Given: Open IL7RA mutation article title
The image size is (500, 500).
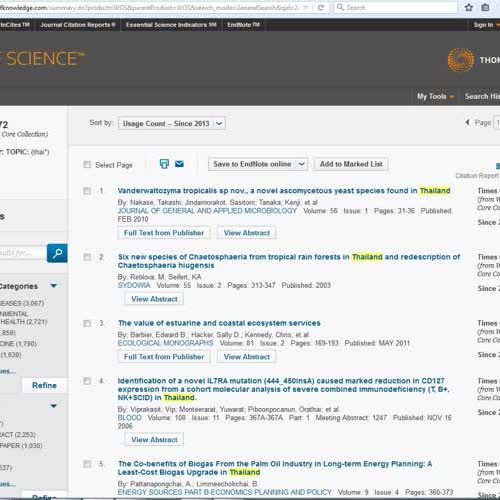Looking at the screenshot, I should pyautogui.click(x=283, y=389).
